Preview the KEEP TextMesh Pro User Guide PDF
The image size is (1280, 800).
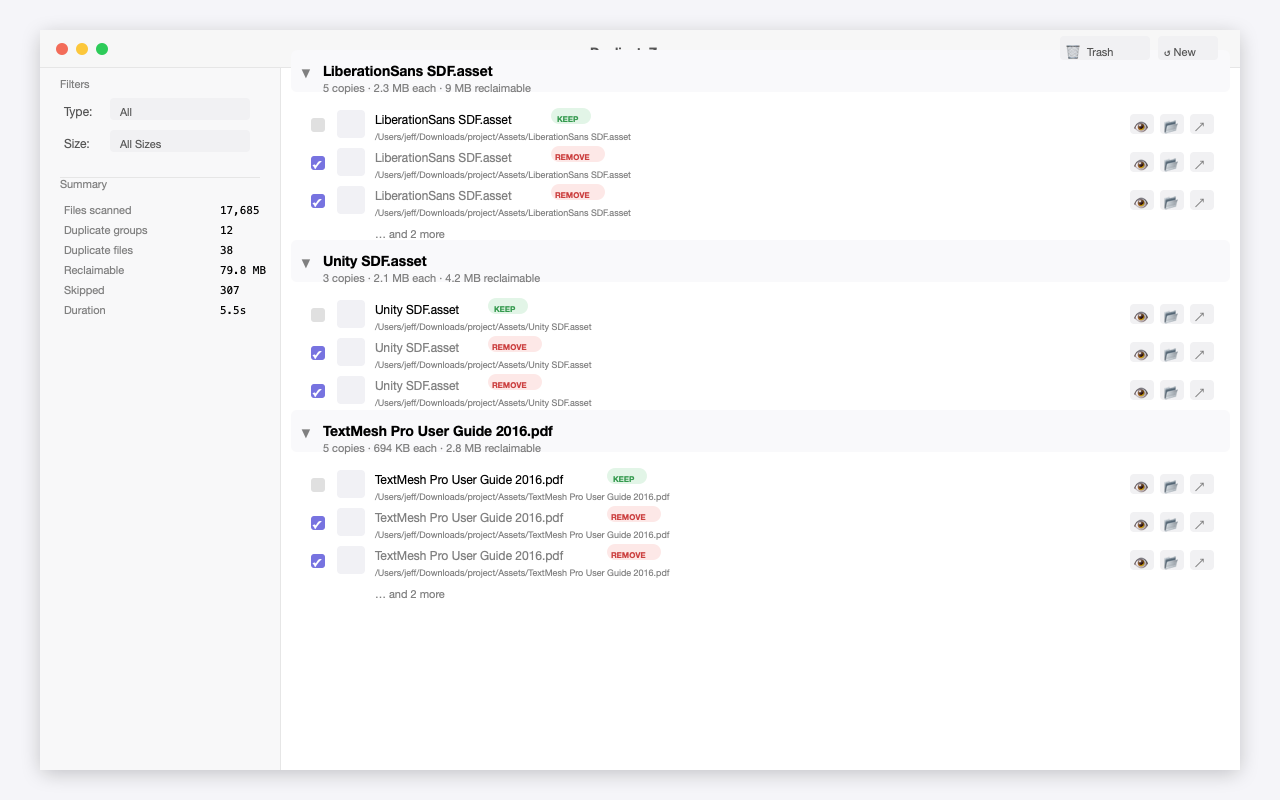click(1142, 485)
